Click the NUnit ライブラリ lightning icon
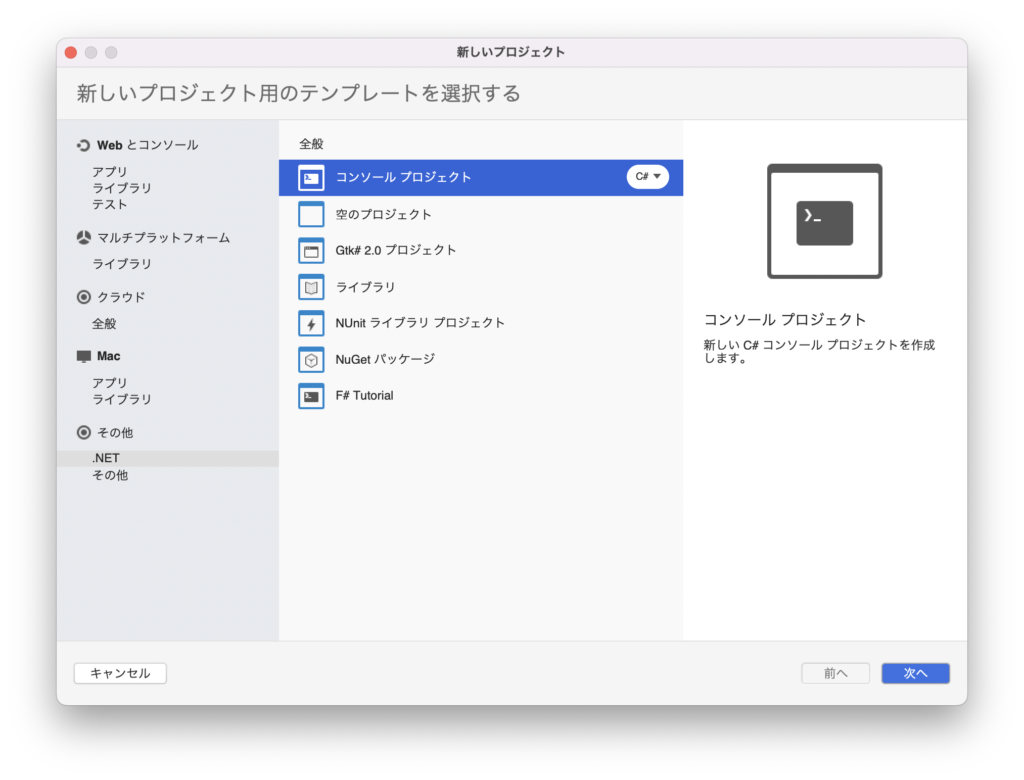 pyautogui.click(x=311, y=323)
